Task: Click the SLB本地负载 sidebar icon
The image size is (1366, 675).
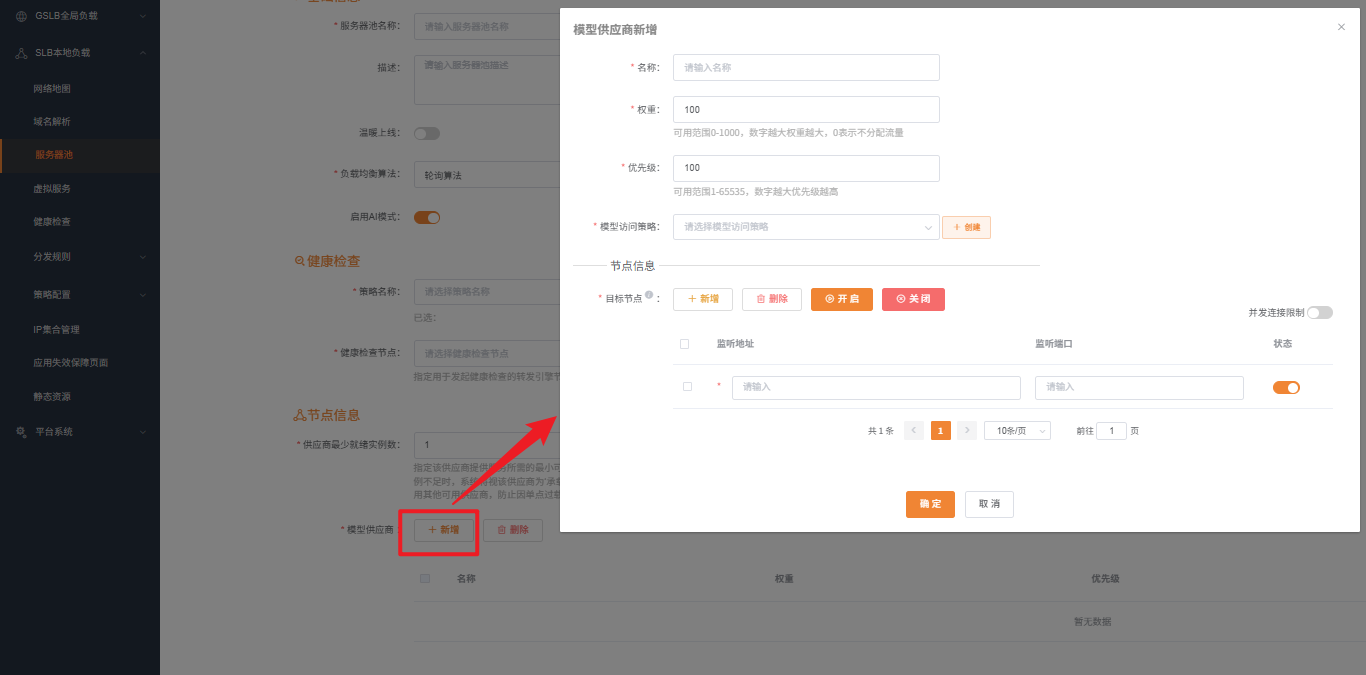Action: 22,53
